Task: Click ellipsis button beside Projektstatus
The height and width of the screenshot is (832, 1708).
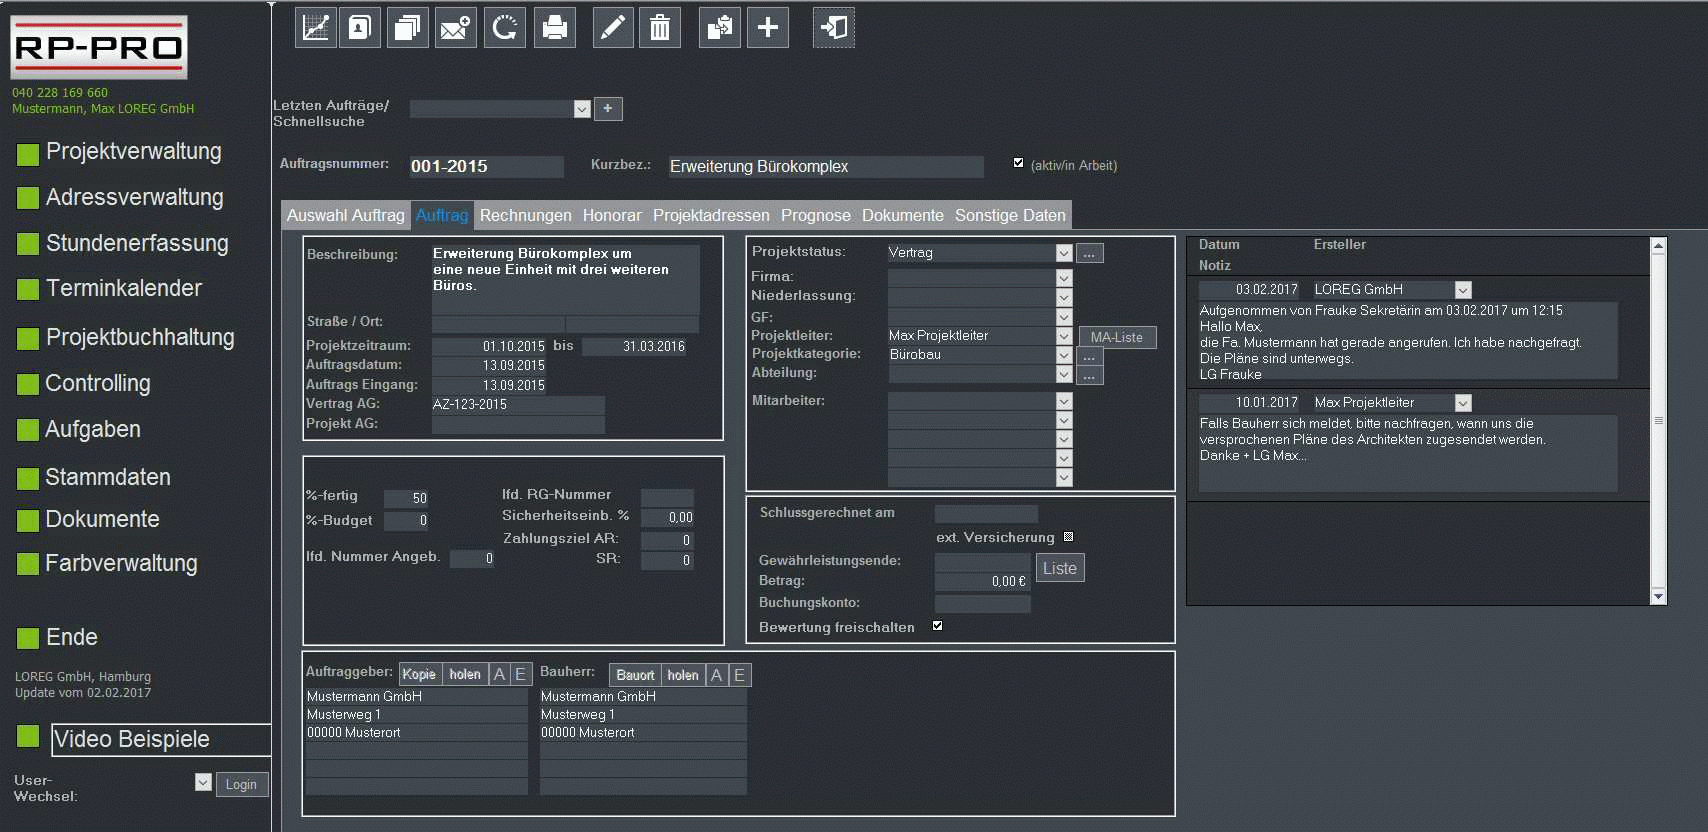Action: pyautogui.click(x=1089, y=253)
